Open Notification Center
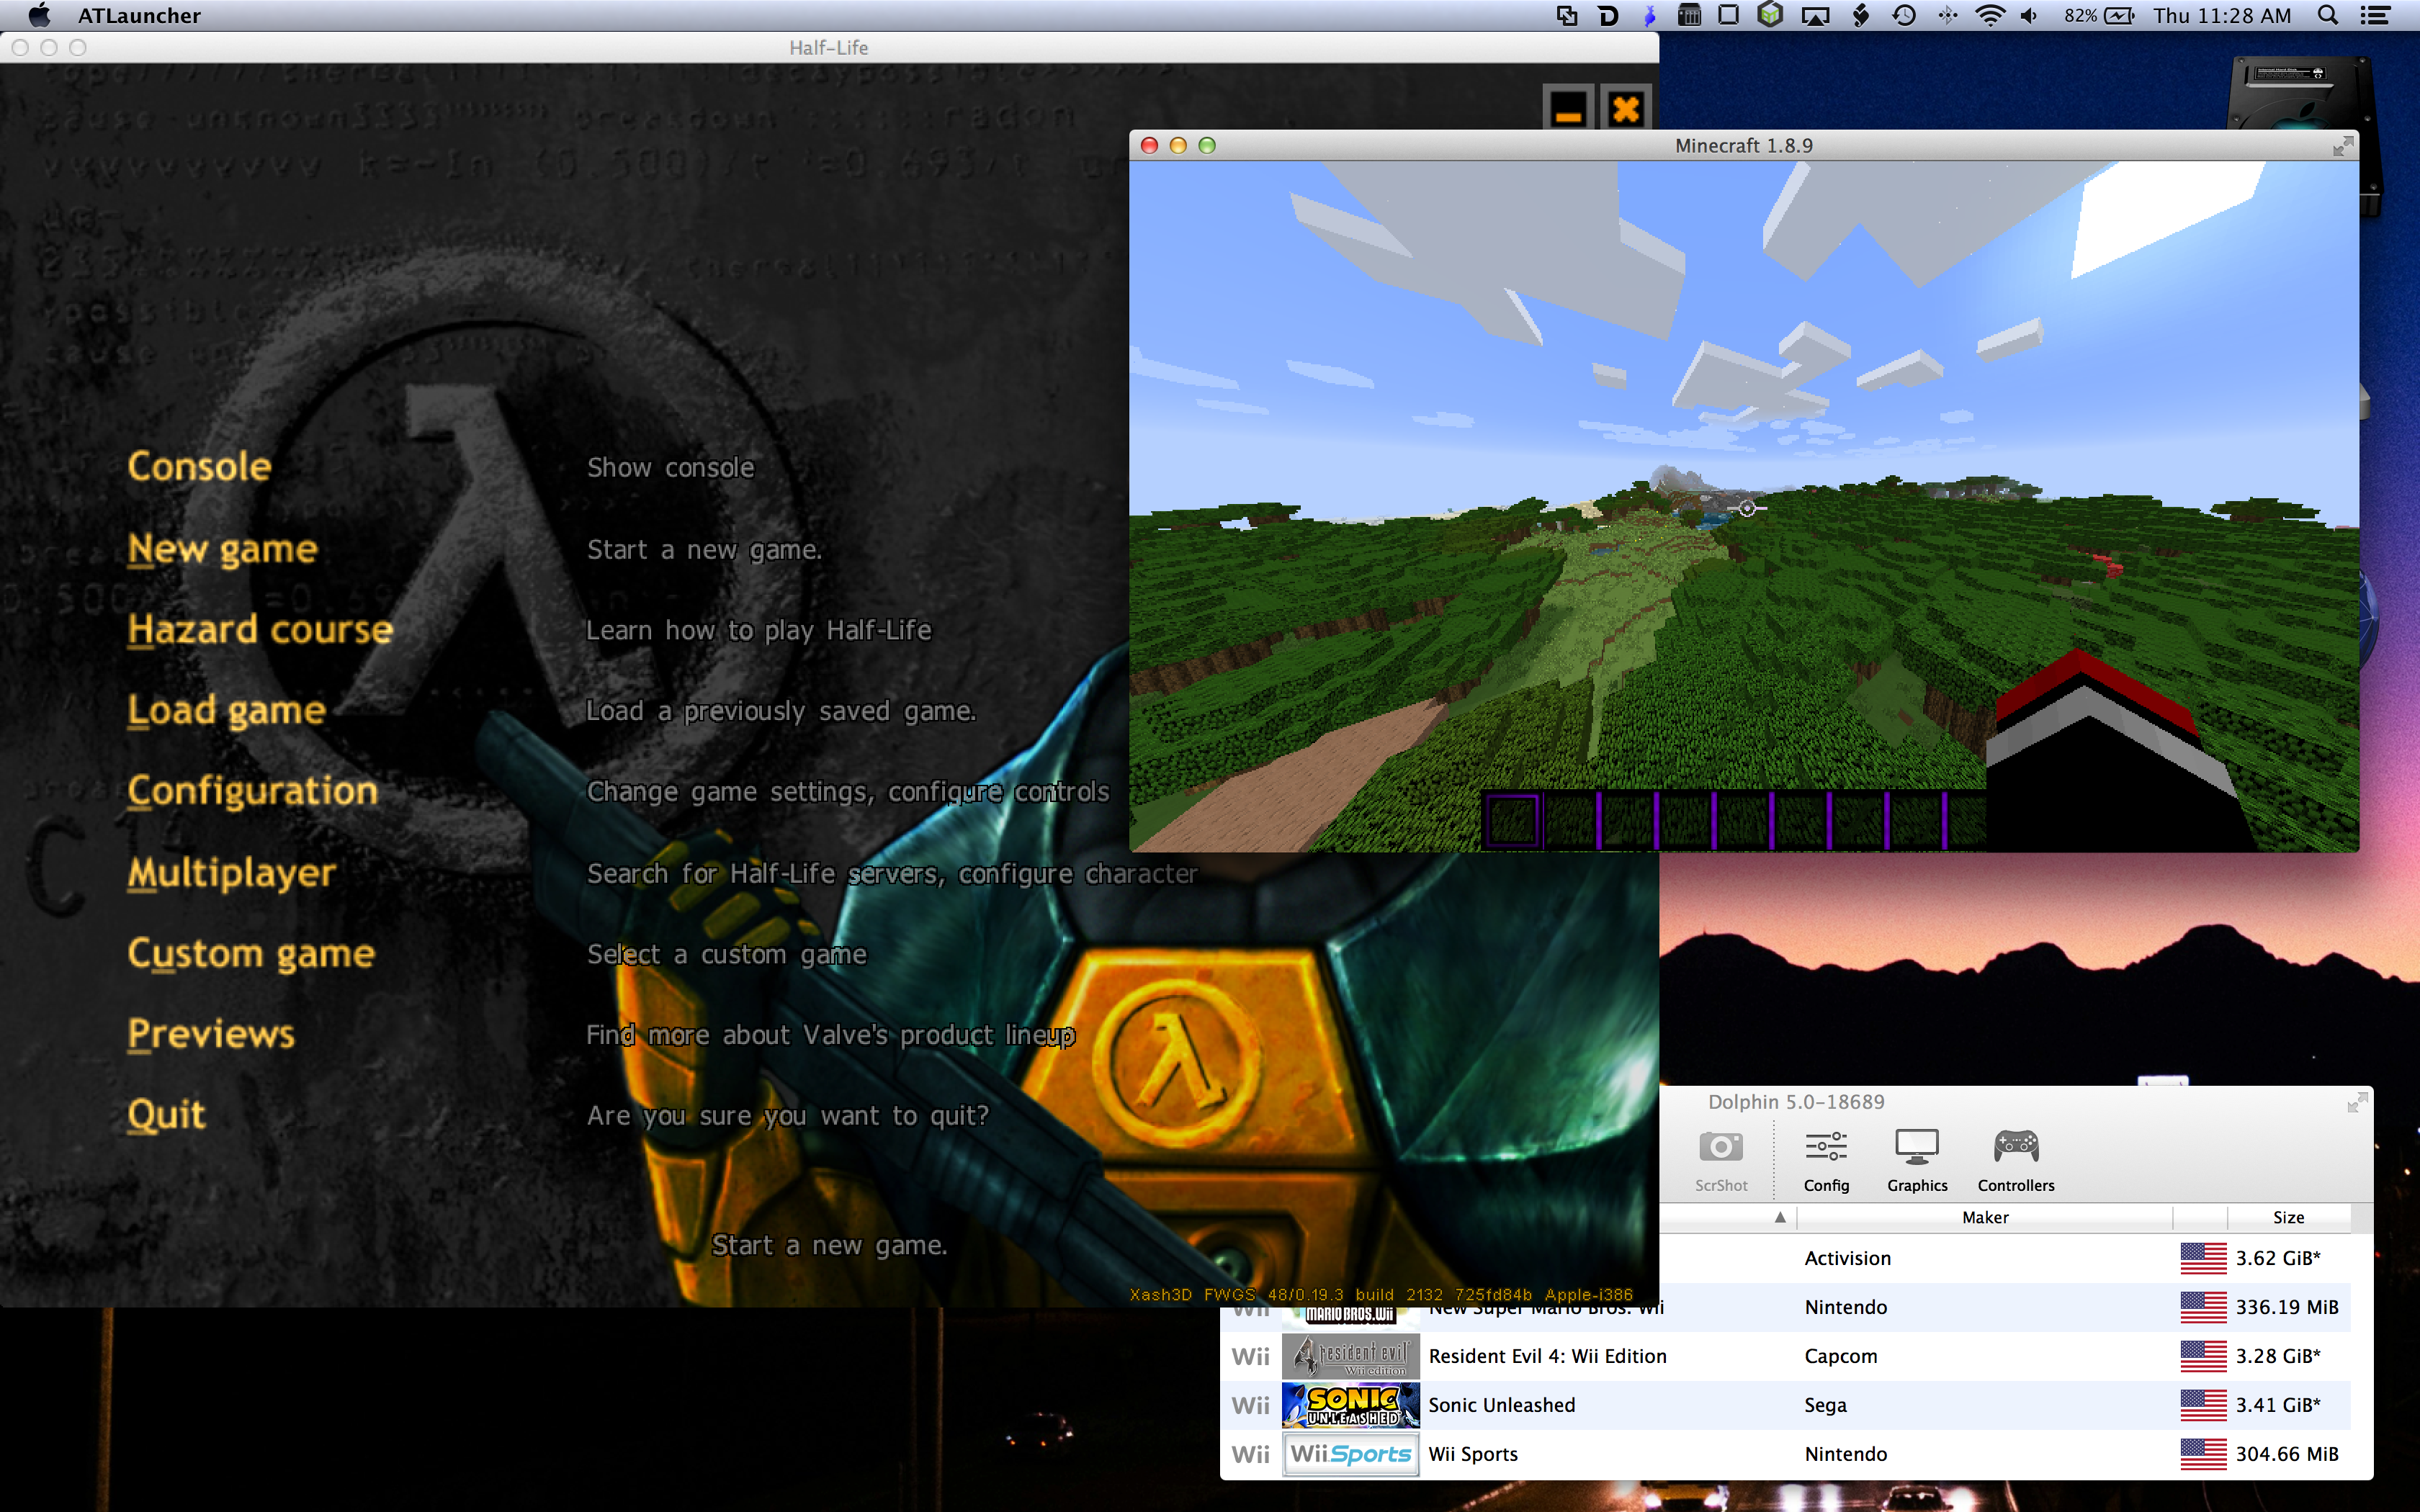 [2375, 15]
